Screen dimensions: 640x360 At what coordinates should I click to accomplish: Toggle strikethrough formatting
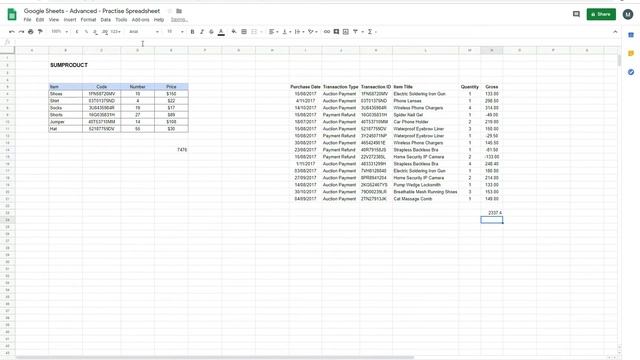[x=211, y=31]
